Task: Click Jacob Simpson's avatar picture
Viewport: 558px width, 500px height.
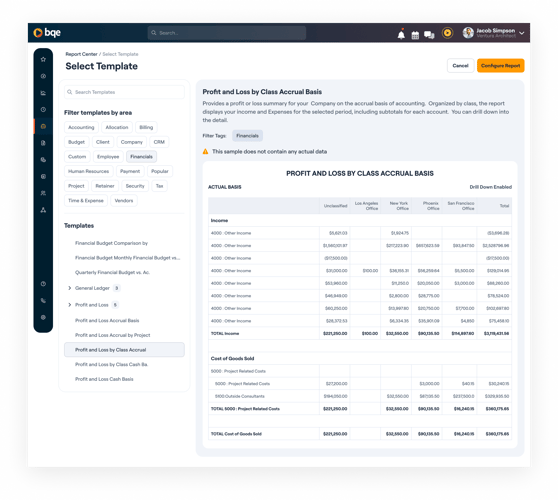Action: [468, 33]
